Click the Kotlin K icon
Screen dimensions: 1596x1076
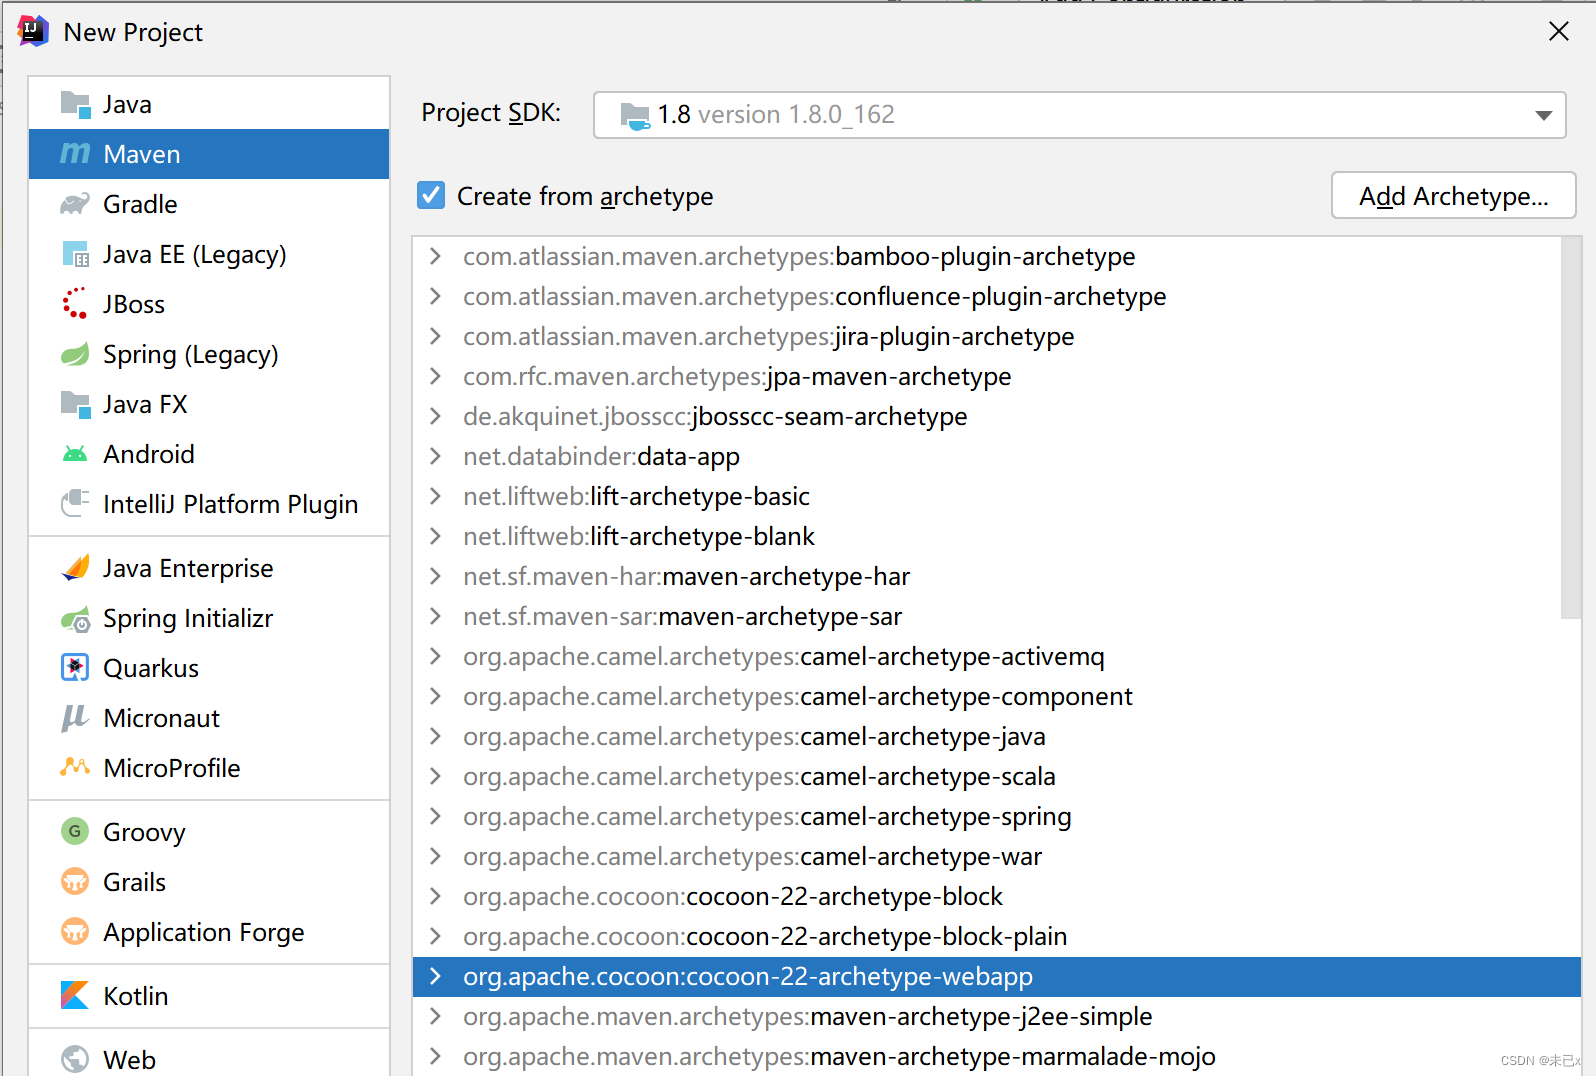point(75,995)
